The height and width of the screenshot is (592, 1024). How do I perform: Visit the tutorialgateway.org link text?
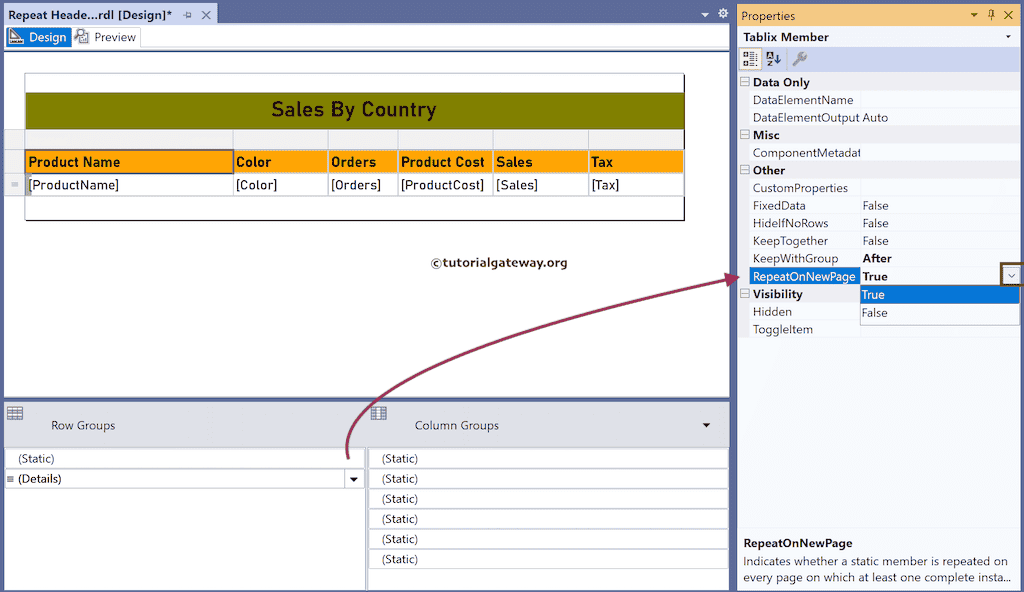500,262
